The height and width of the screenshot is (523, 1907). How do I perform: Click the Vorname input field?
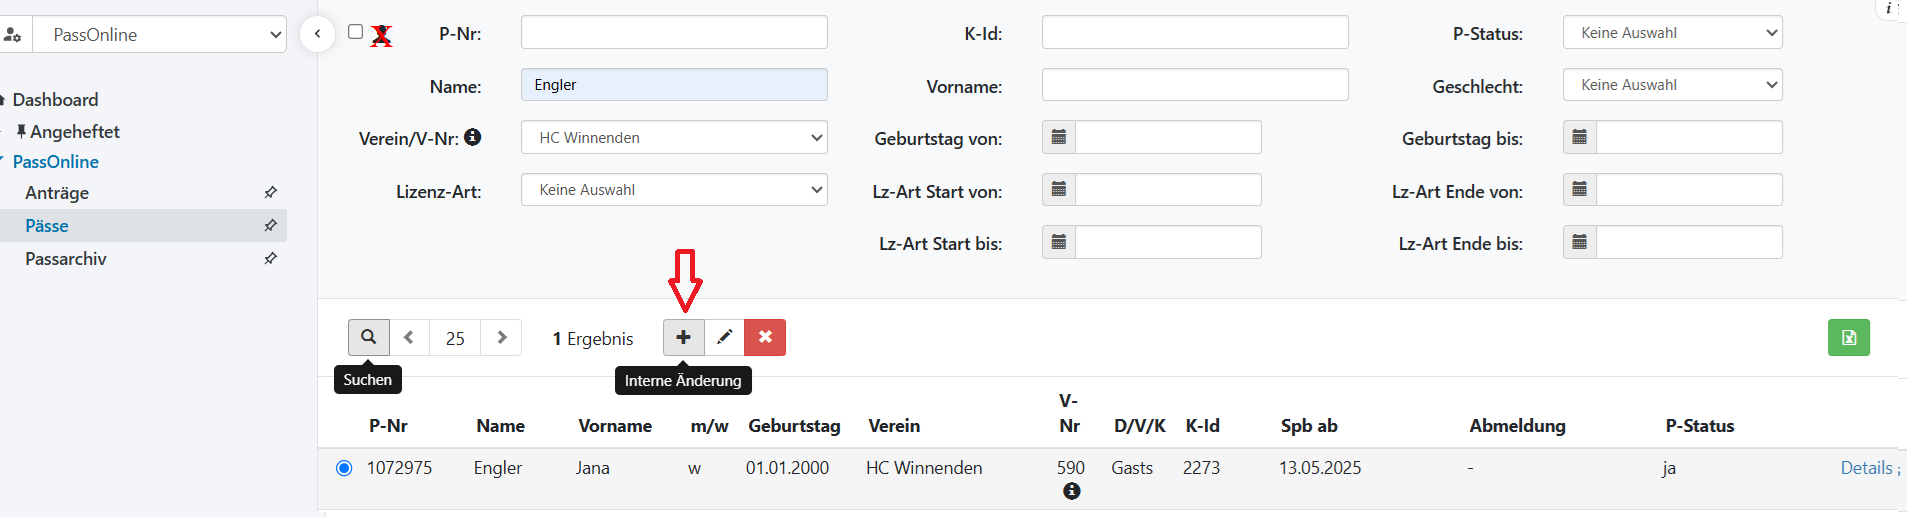(x=1194, y=85)
